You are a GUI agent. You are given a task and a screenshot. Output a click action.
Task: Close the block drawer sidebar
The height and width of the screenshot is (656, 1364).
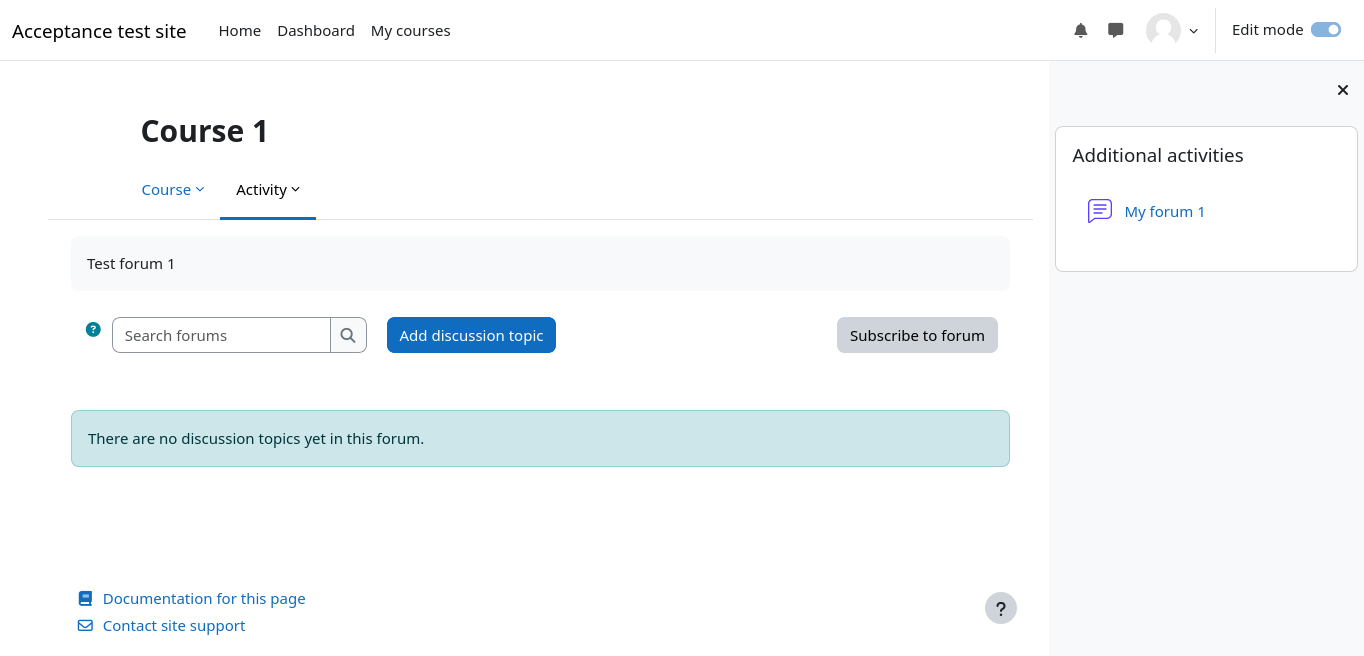tap(1342, 90)
